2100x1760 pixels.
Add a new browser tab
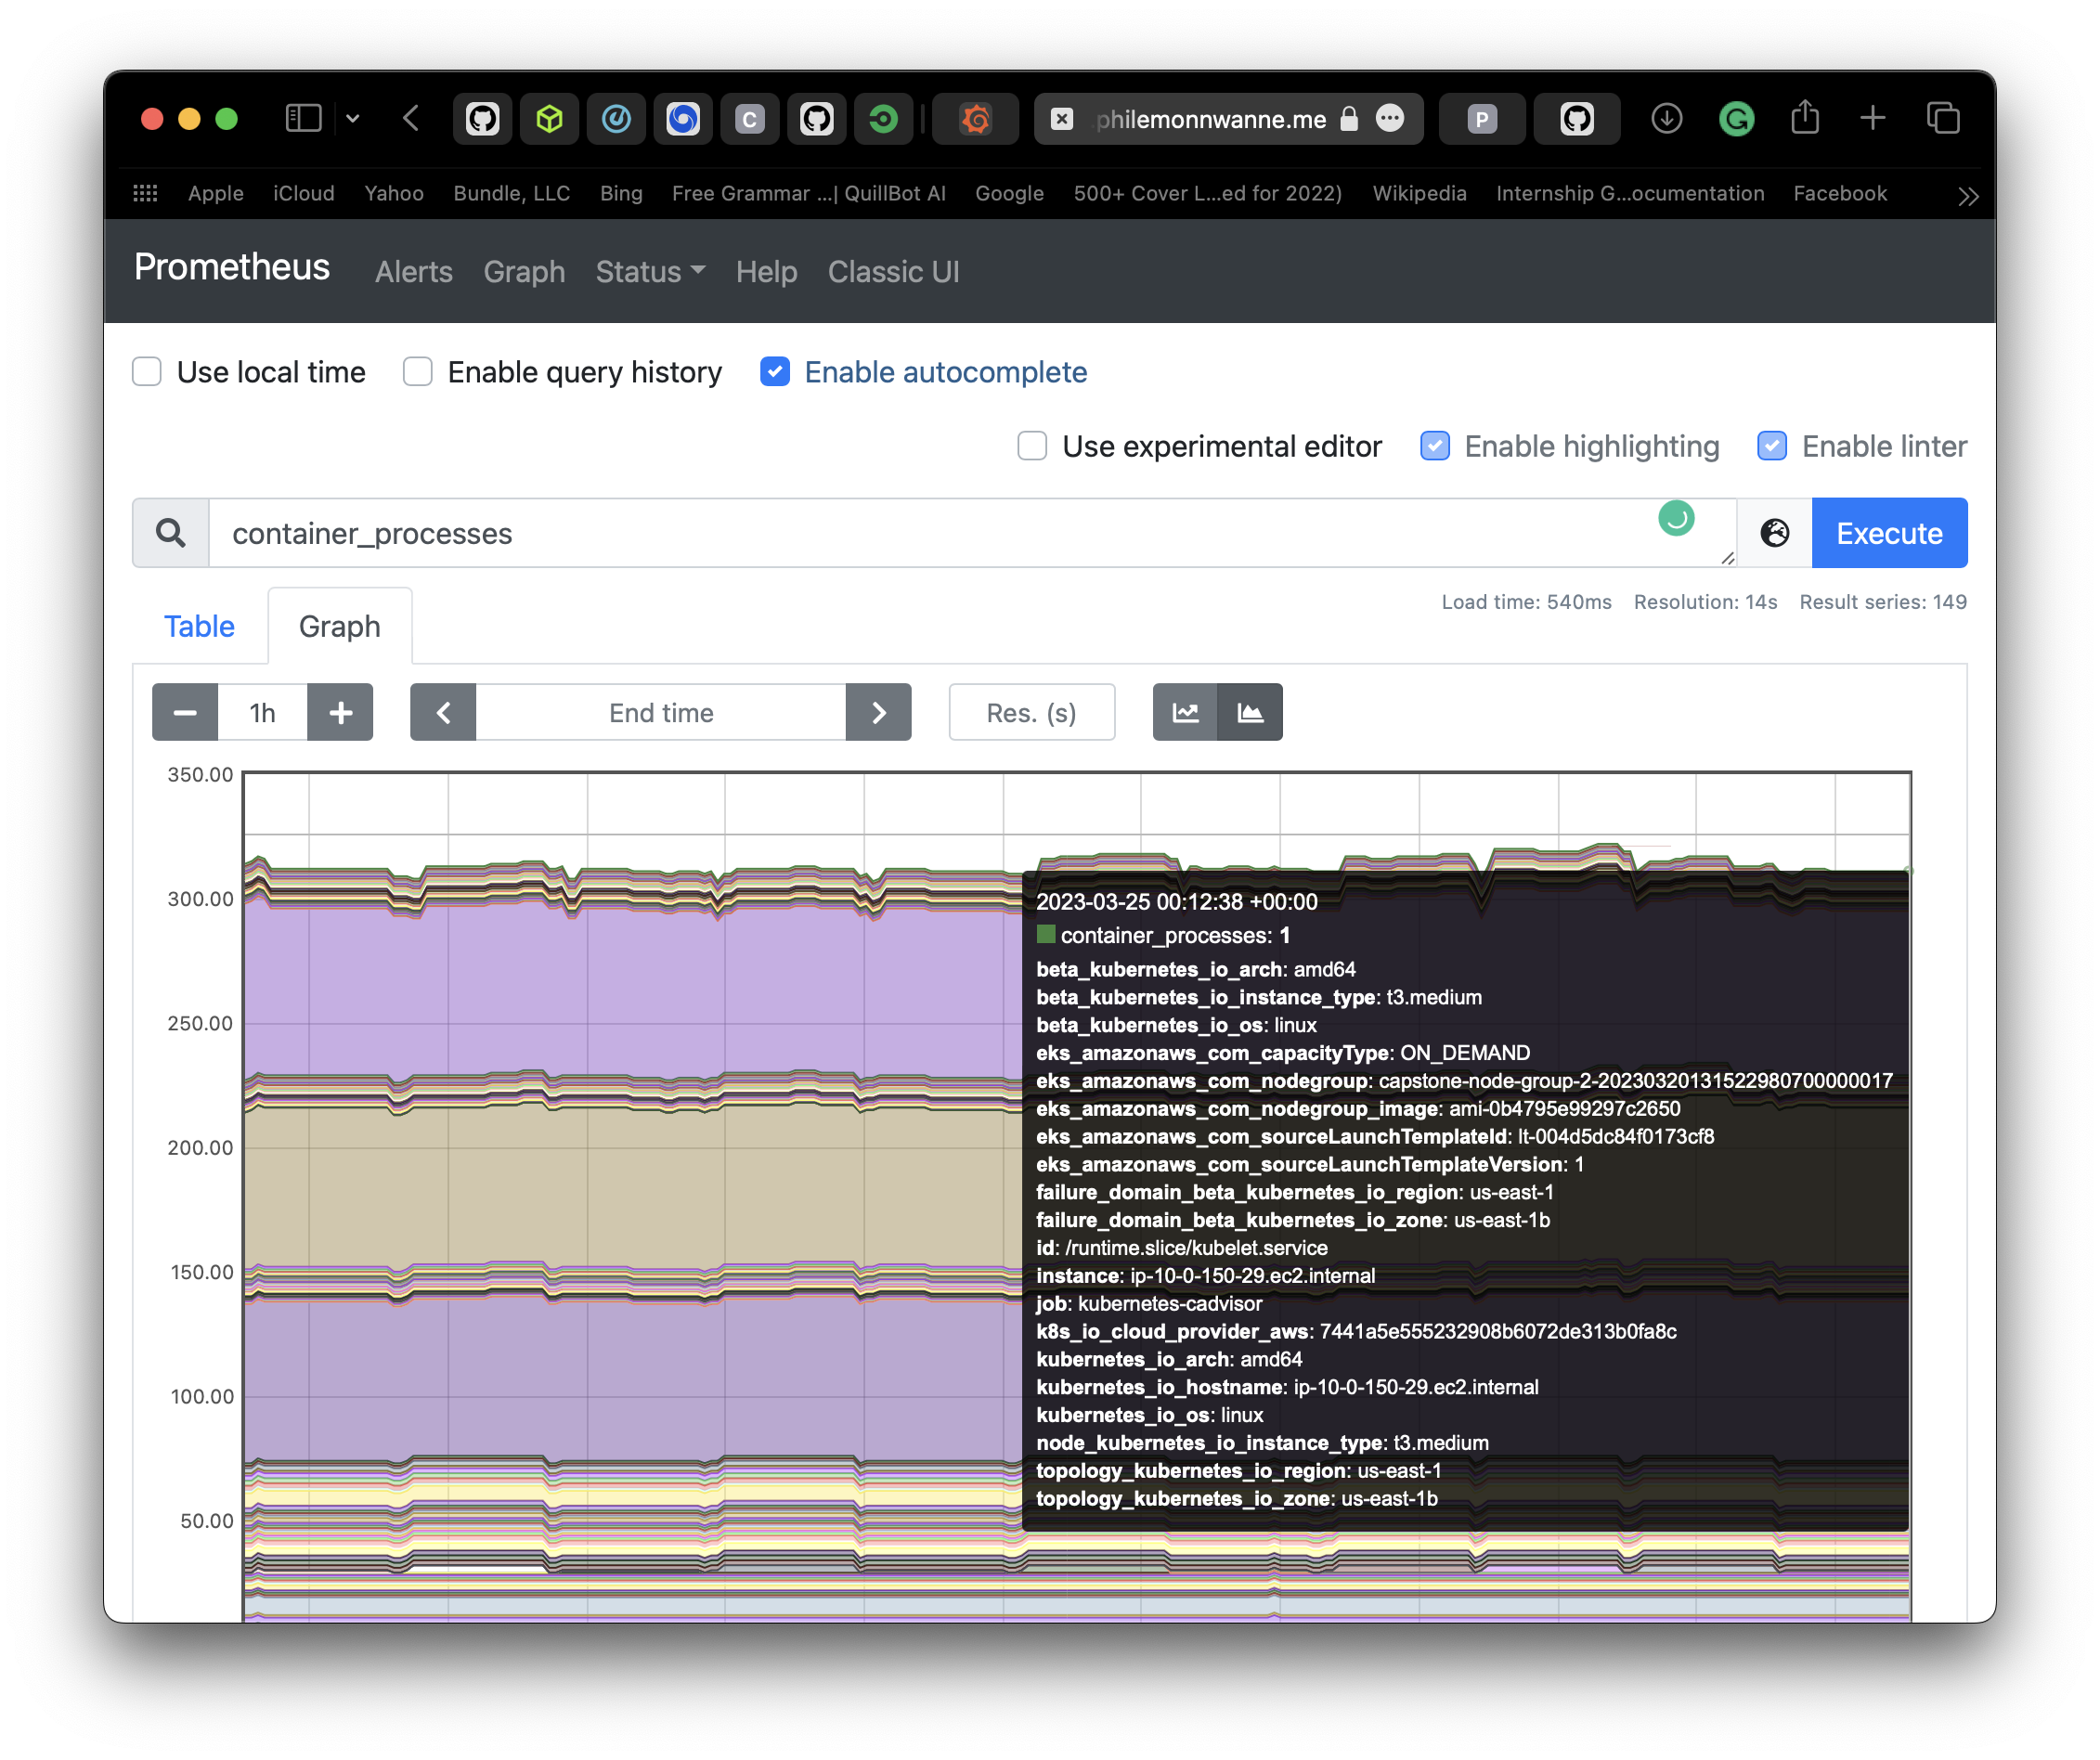(x=1873, y=119)
